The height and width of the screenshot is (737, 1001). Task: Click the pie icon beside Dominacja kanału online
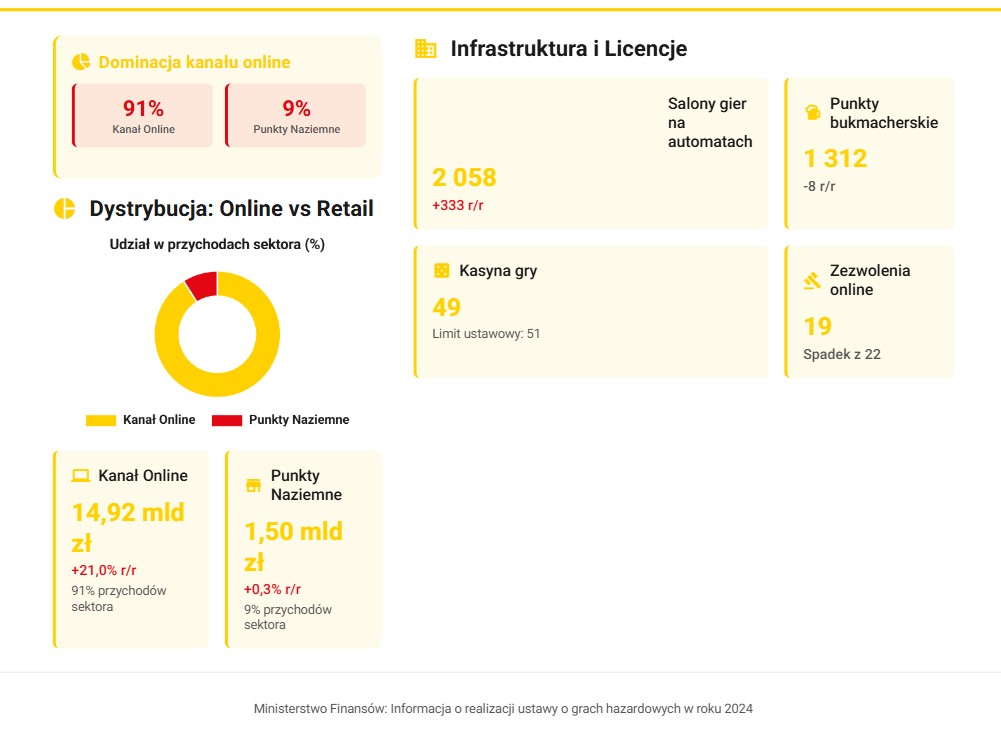point(82,62)
